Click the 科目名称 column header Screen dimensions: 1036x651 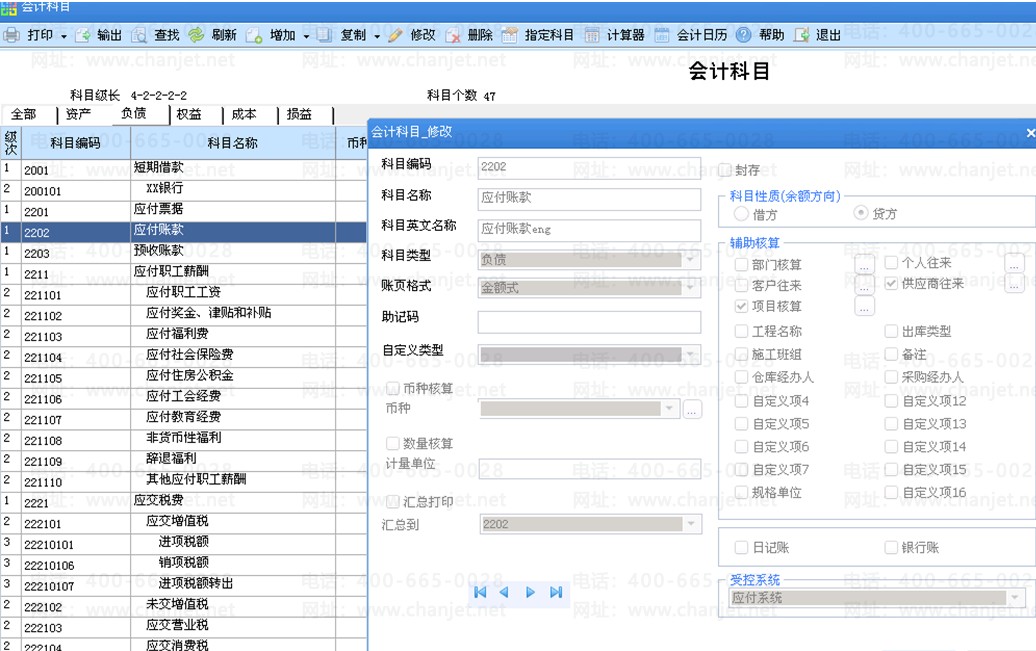[x=233, y=143]
